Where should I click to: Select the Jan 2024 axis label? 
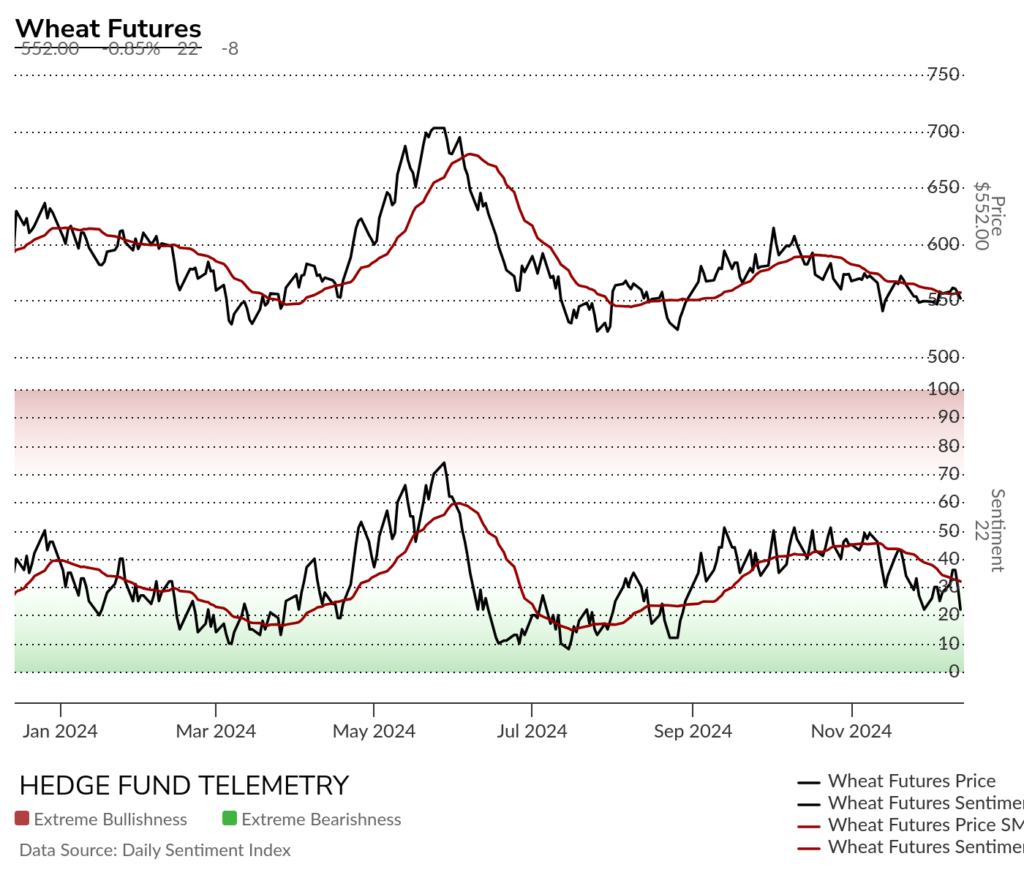pos(60,731)
